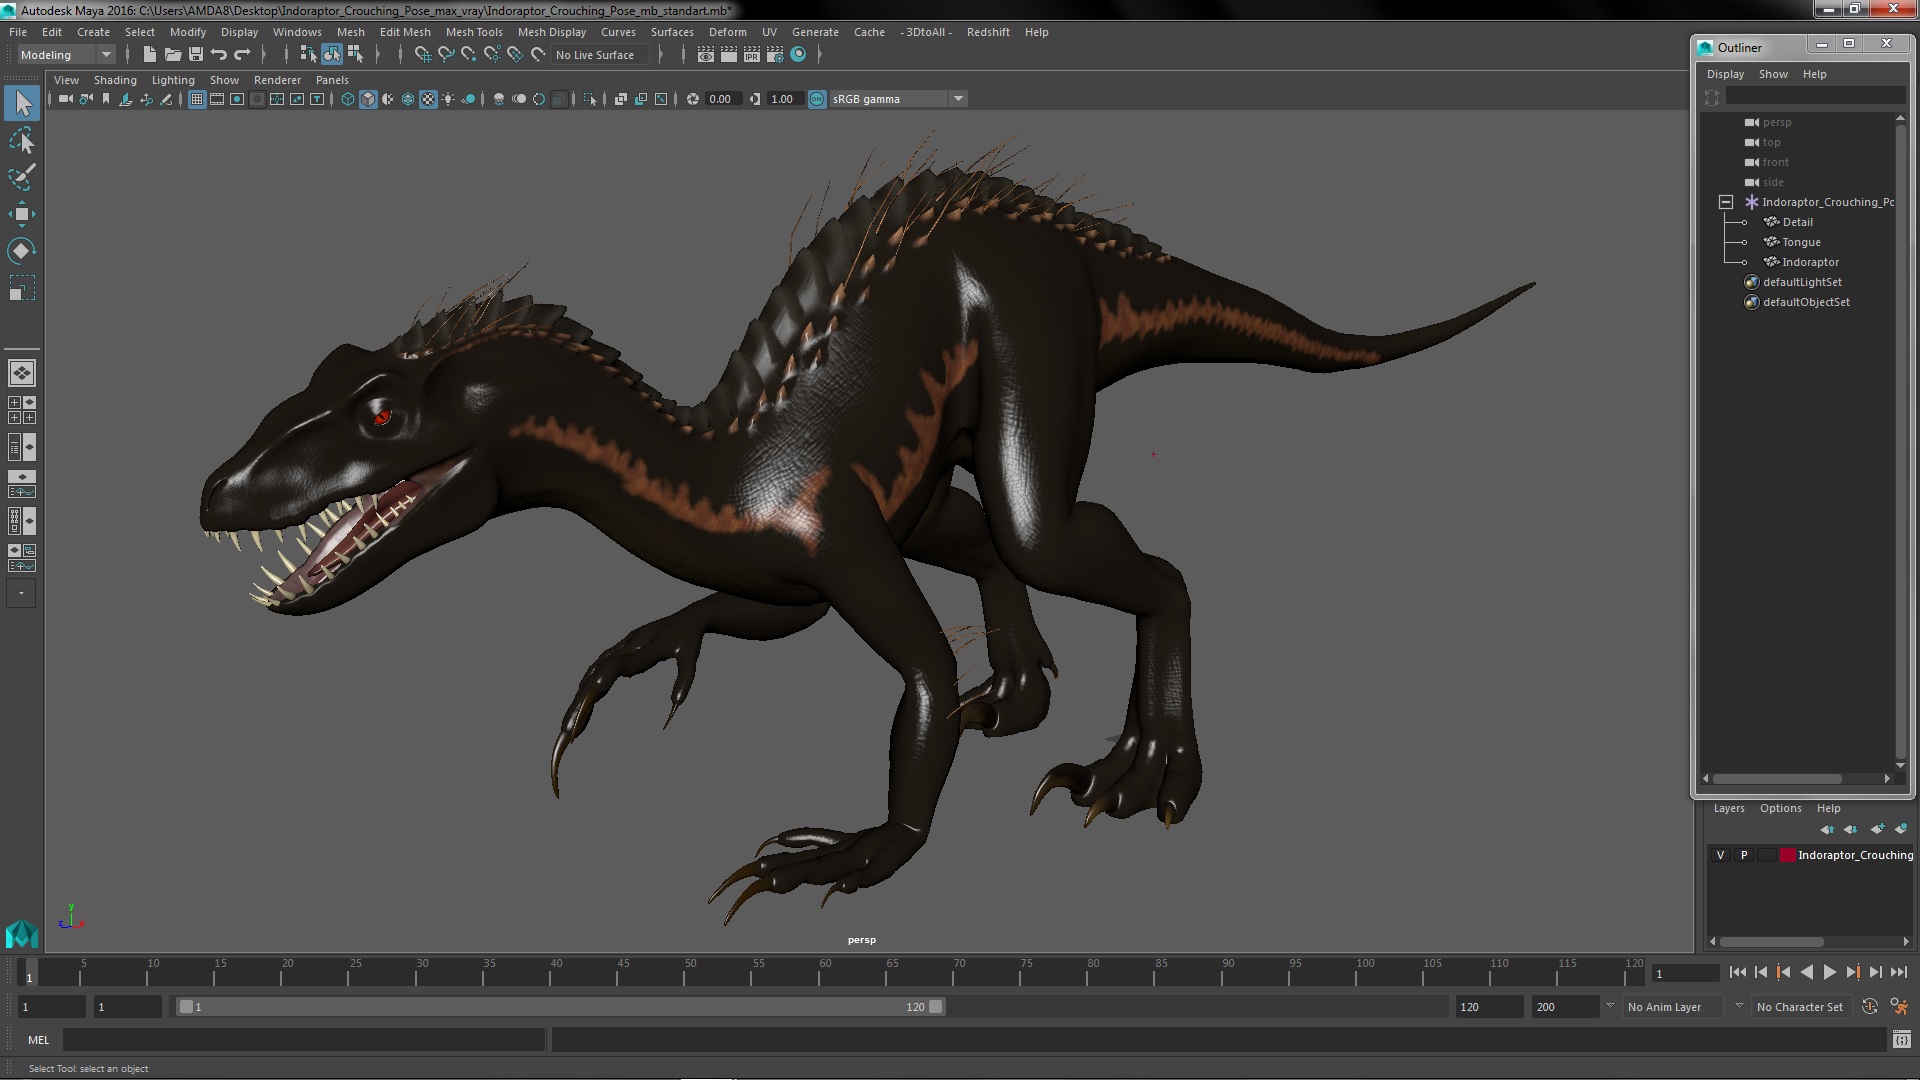The height and width of the screenshot is (1080, 1920).
Task: Go to end of playback range
Action: click(x=1898, y=972)
